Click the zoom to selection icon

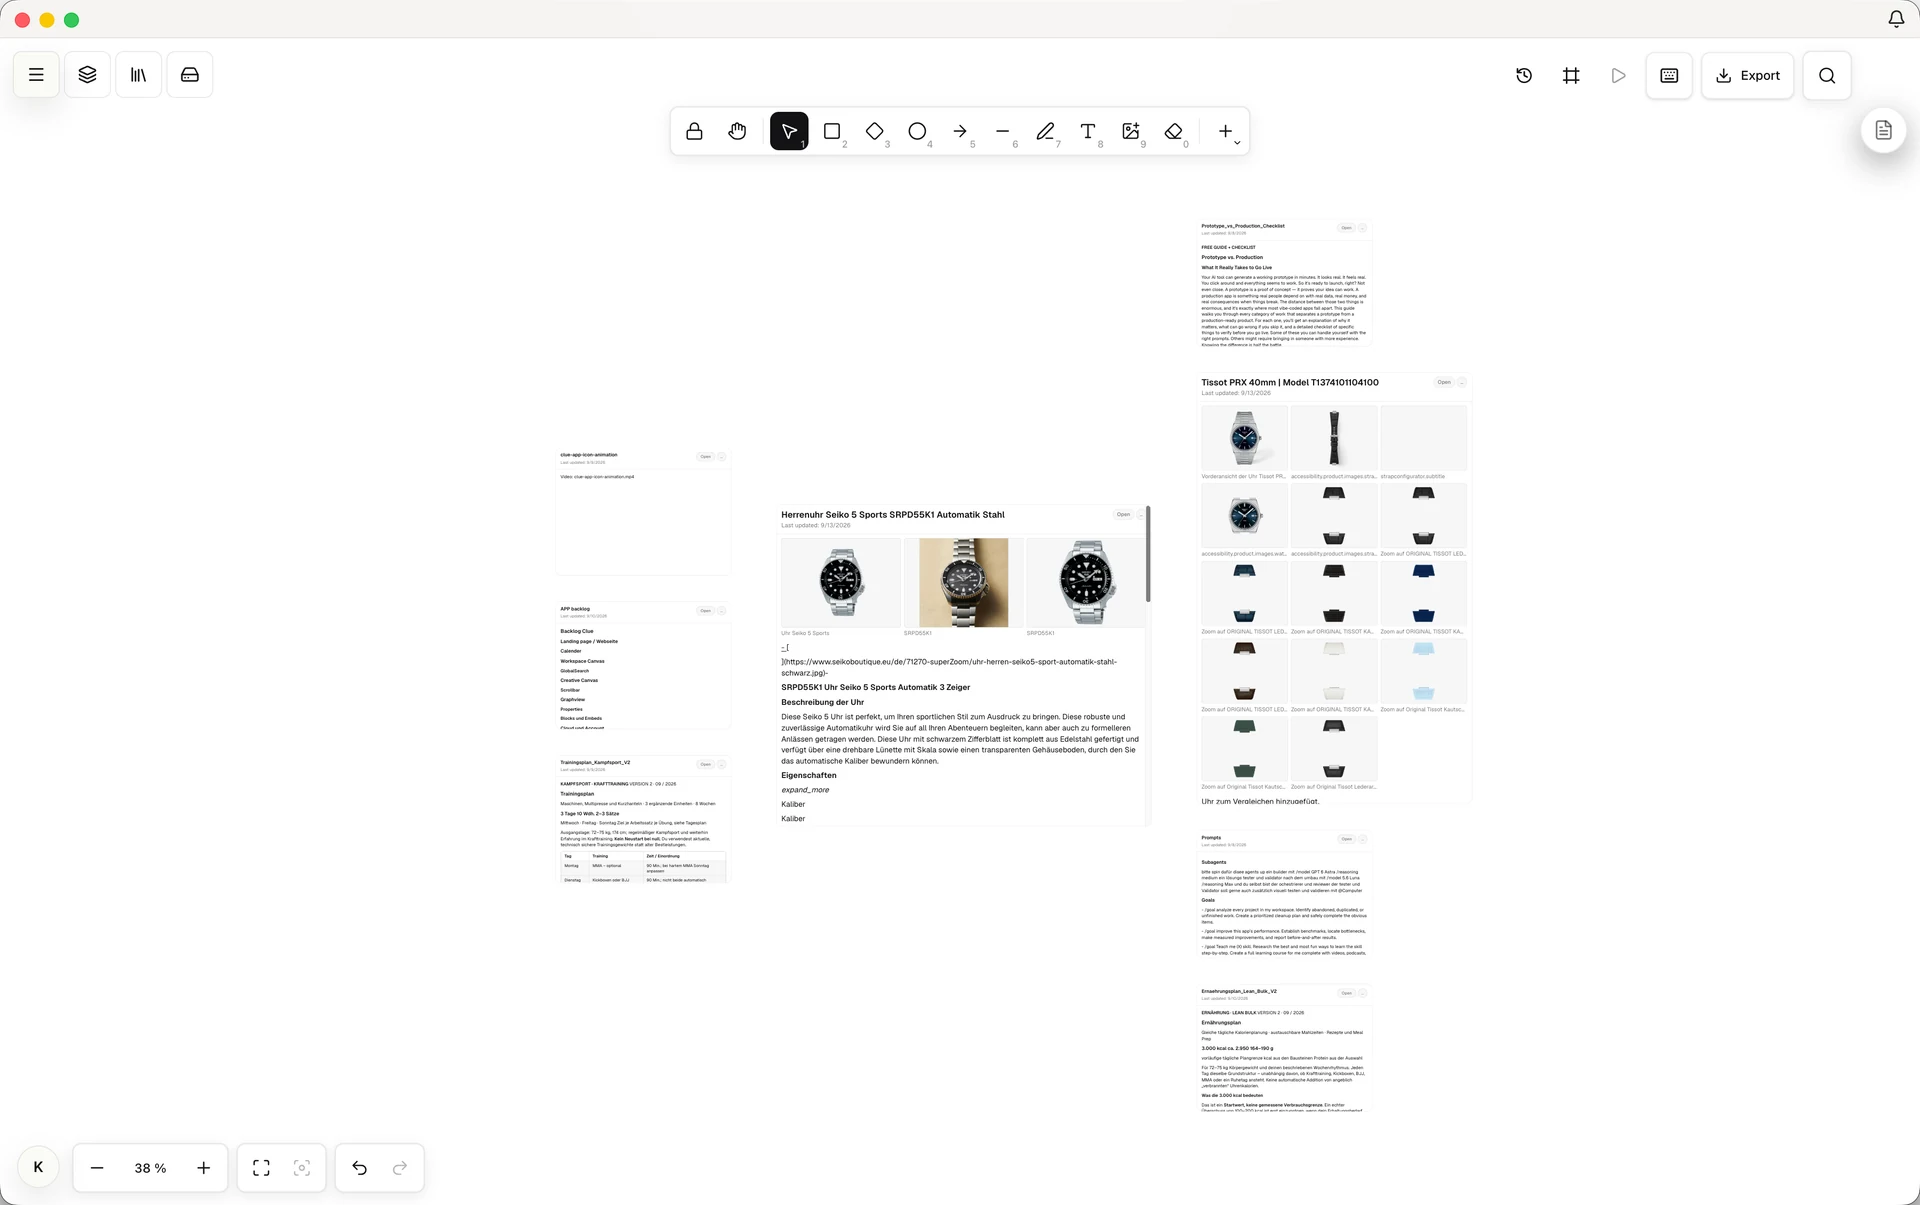click(x=302, y=1168)
